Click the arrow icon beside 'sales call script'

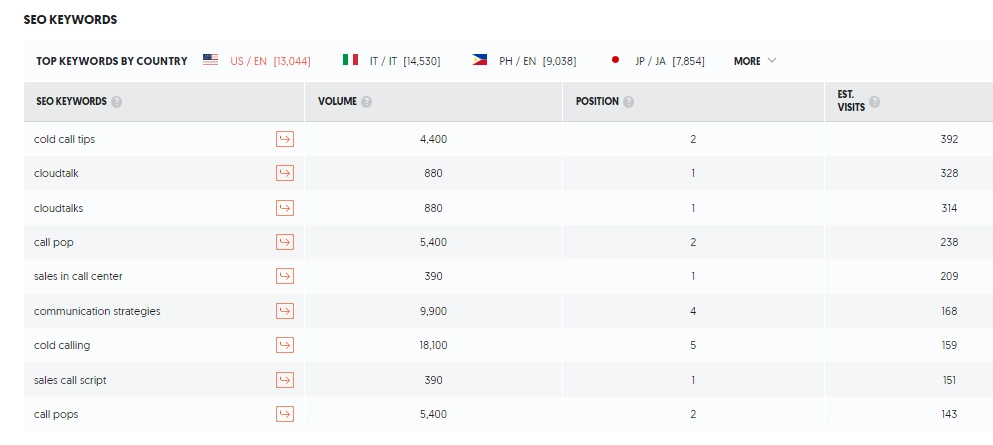point(285,380)
